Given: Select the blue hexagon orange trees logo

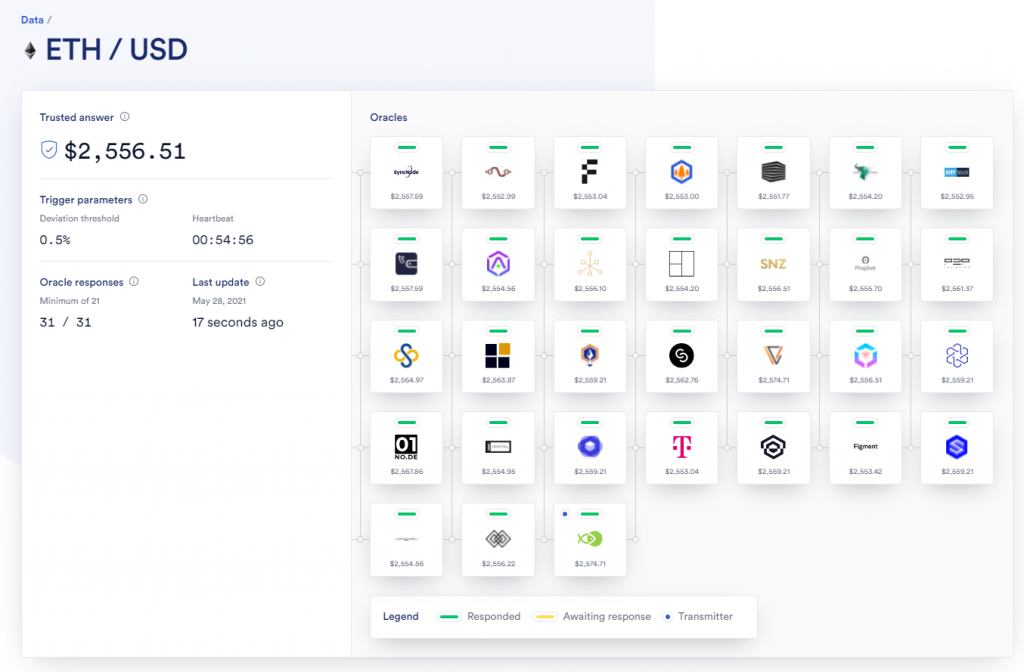Looking at the screenshot, I should click(x=682, y=172).
